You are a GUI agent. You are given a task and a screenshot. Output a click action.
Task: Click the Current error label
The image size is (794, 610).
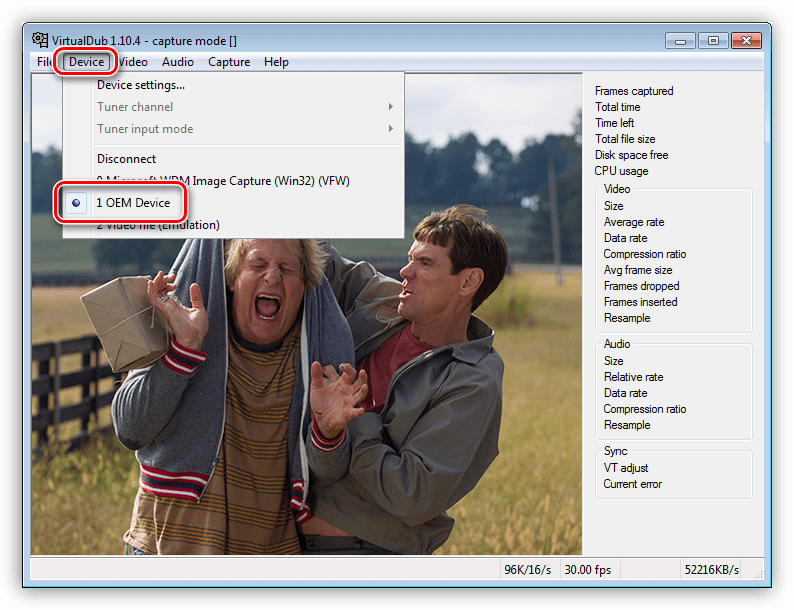632,484
